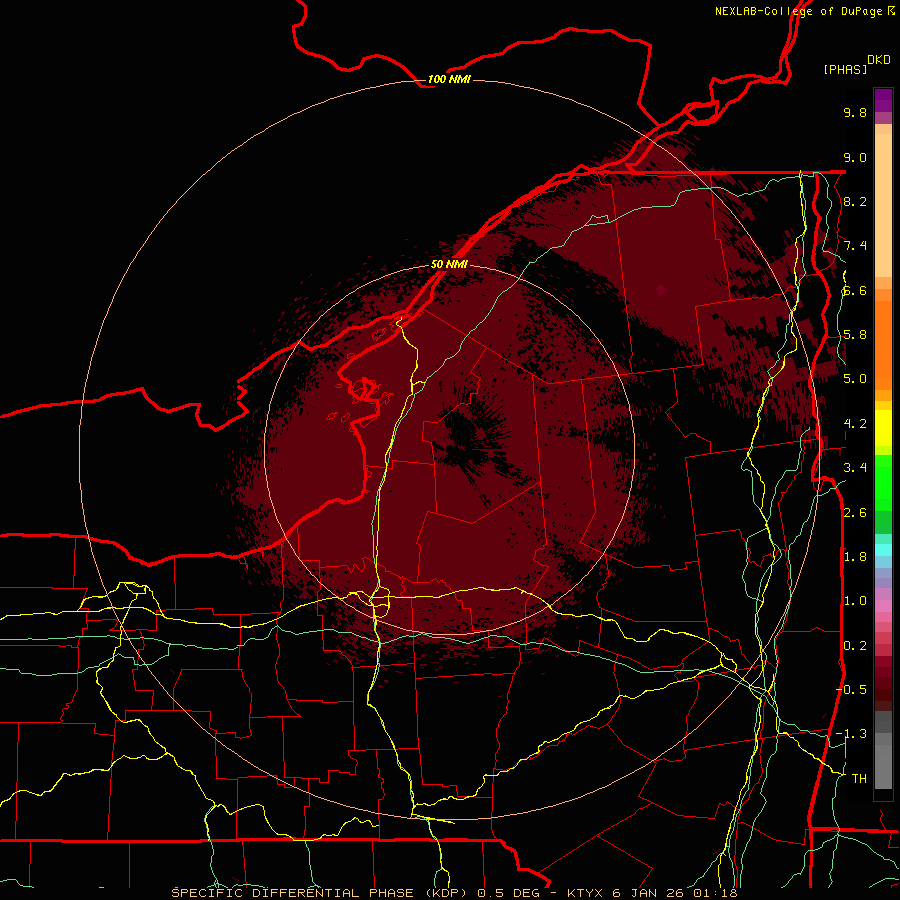Click the 7.4 legend value

pyautogui.click(x=855, y=246)
